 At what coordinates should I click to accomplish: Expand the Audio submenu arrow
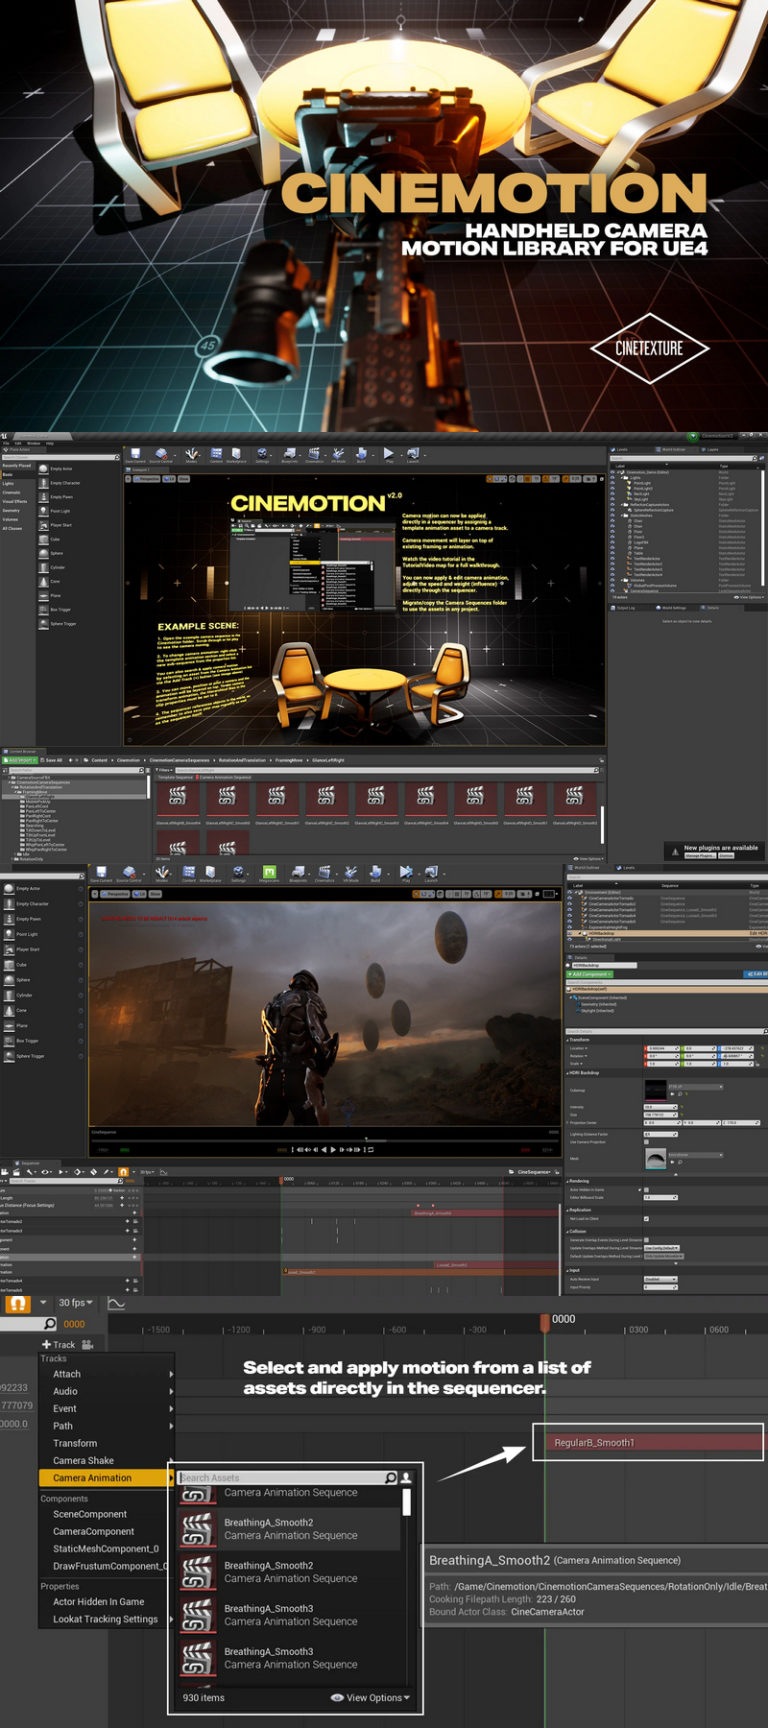click(171, 1391)
